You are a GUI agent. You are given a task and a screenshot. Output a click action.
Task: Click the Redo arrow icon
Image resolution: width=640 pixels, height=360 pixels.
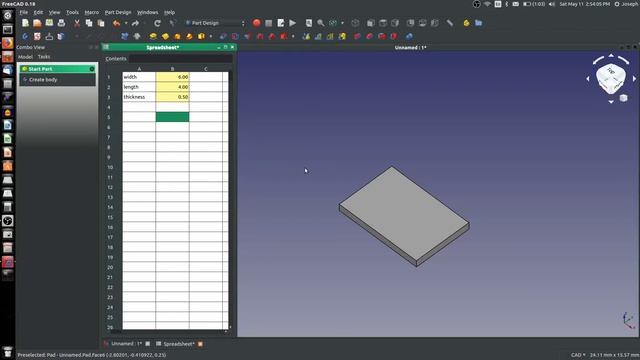click(136, 23)
